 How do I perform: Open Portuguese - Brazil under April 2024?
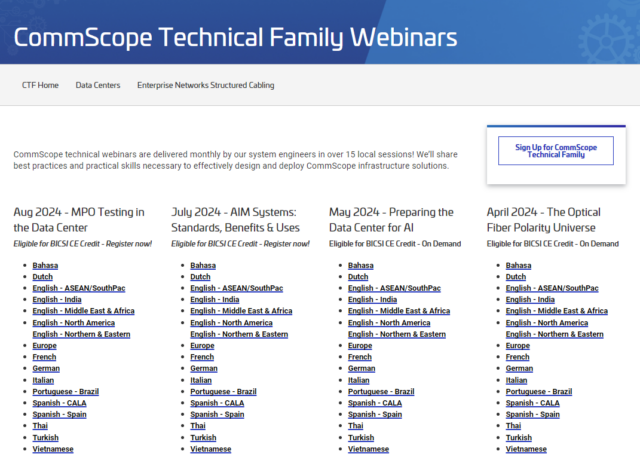tap(539, 392)
